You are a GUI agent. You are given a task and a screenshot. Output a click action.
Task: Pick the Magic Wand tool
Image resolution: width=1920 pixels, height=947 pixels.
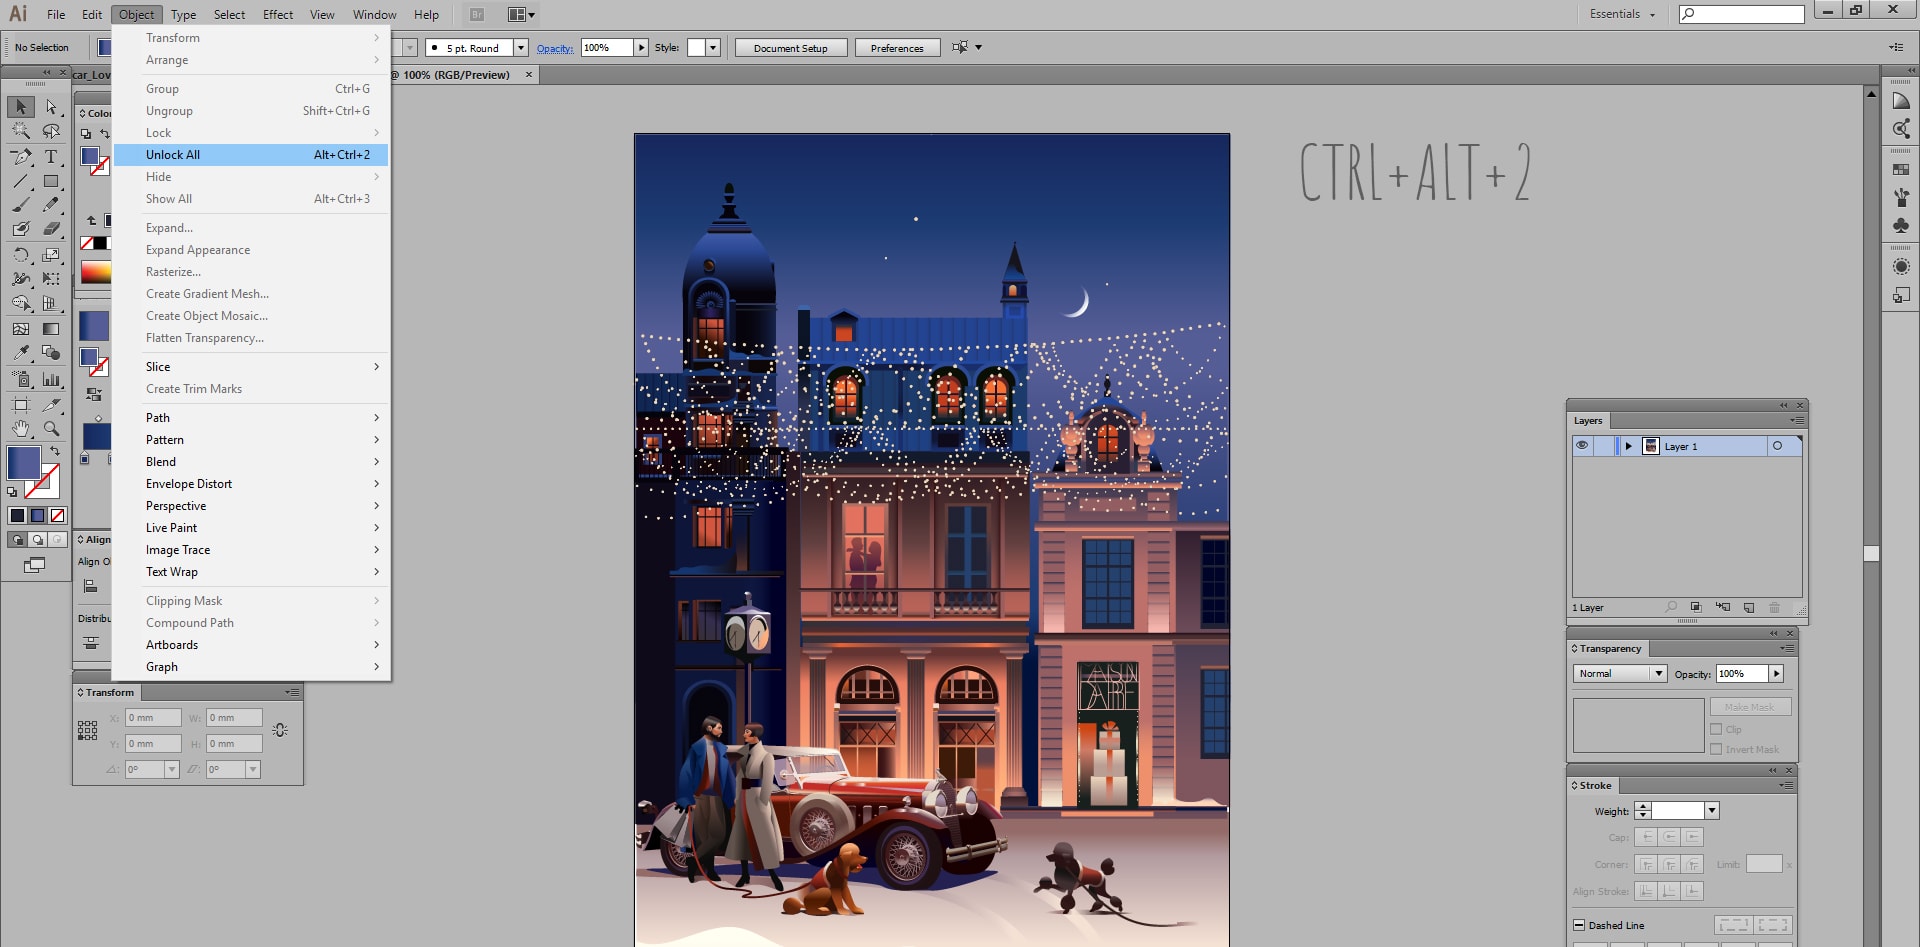20,131
